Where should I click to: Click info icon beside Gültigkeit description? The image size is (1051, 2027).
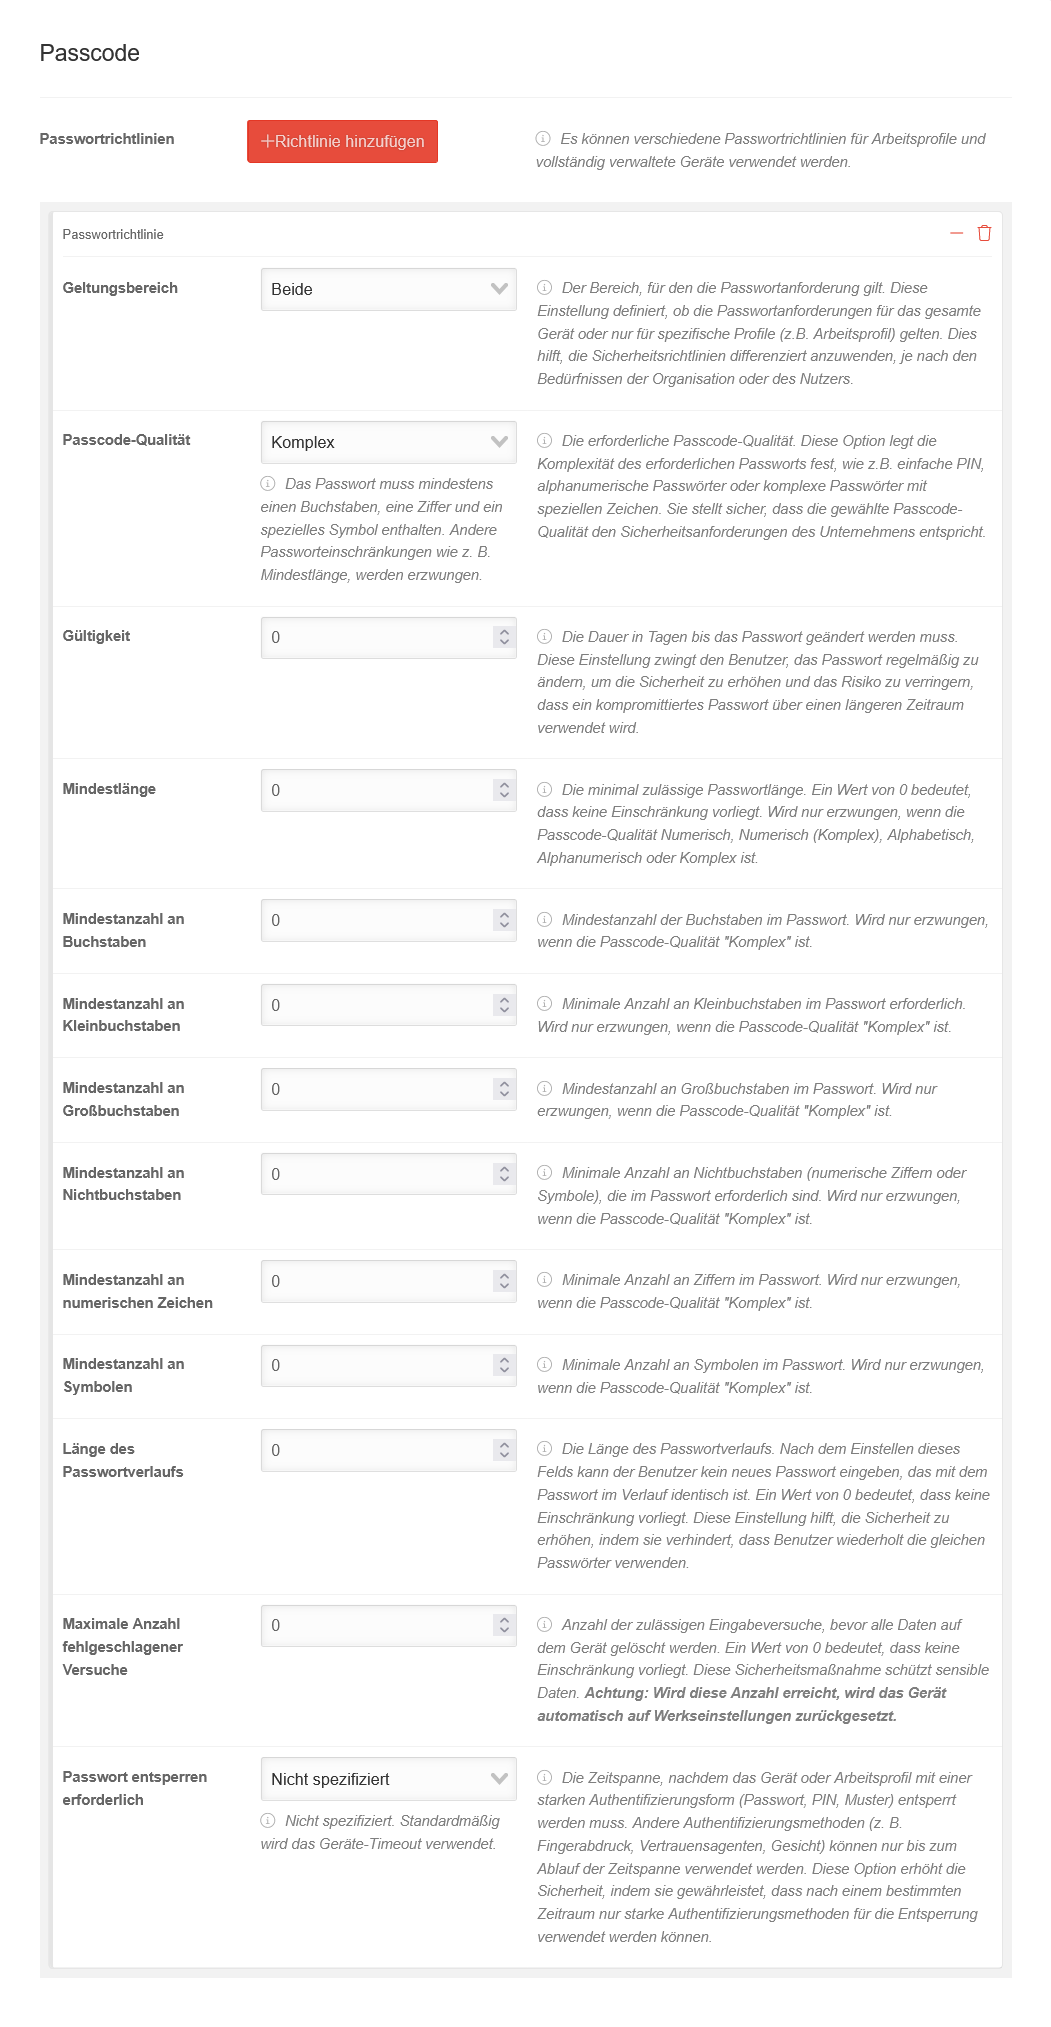545,637
